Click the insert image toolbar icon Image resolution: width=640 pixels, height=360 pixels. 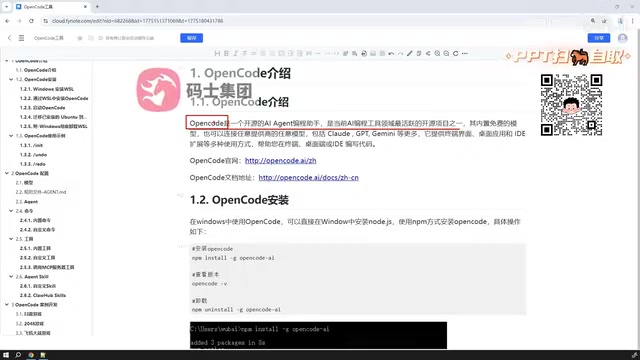373,53
